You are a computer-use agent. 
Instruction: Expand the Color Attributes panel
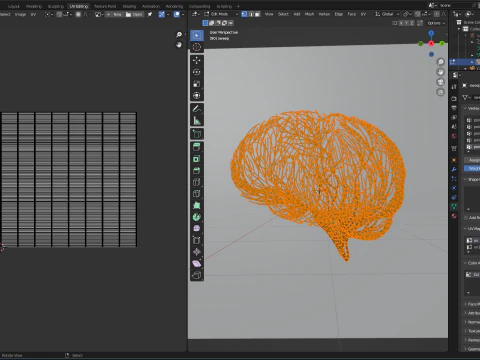pos(471,263)
